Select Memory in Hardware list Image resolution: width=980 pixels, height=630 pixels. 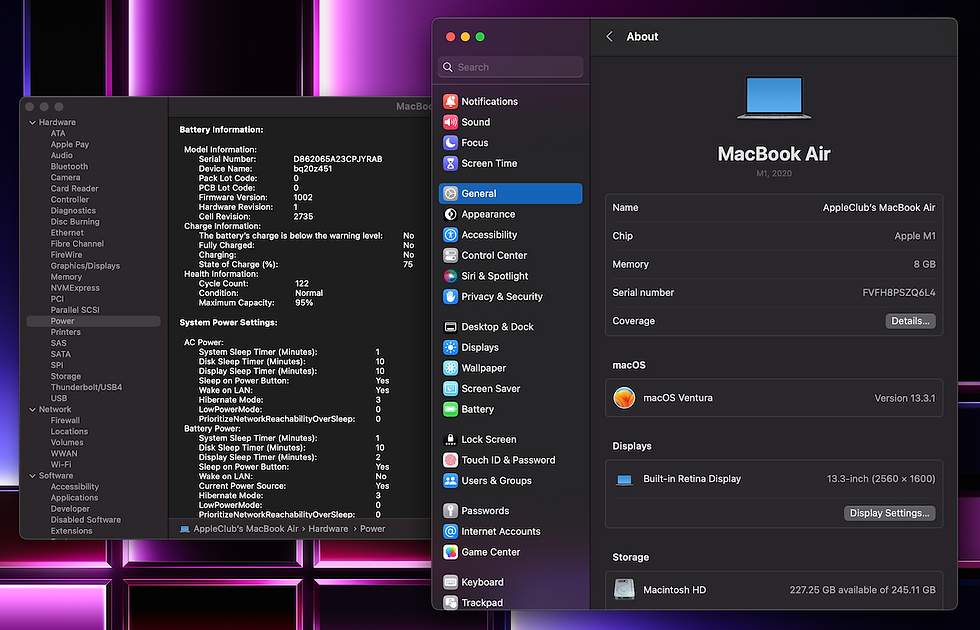(66, 277)
